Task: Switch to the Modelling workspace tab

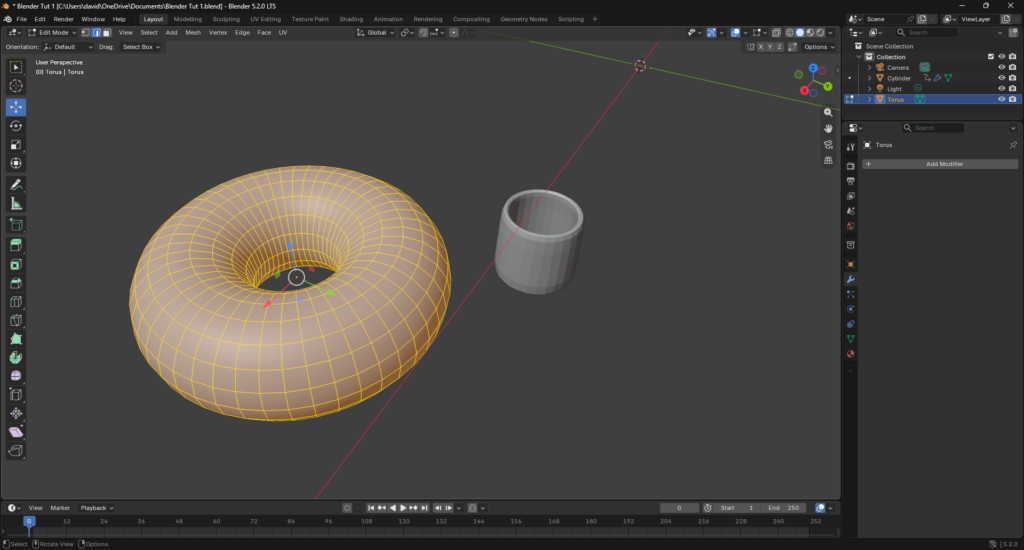Action: [187, 19]
